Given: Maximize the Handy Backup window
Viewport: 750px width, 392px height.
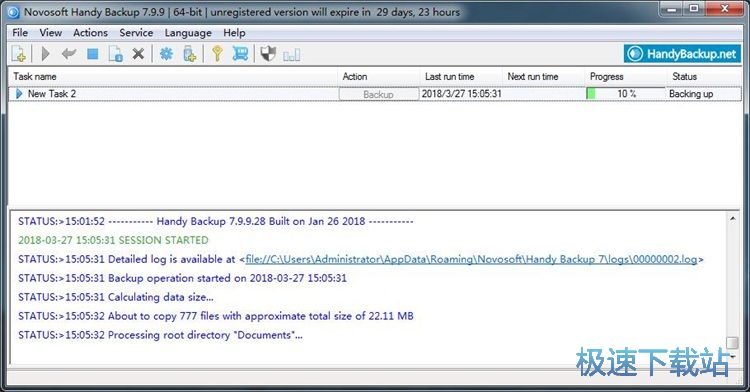Looking at the screenshot, I should tap(695, 9).
